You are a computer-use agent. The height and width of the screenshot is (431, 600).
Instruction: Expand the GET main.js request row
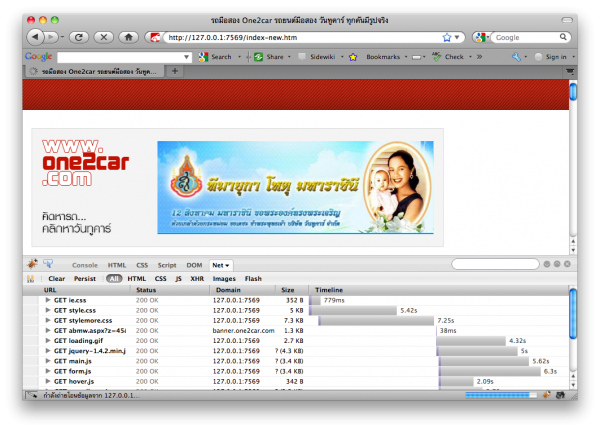(48, 361)
